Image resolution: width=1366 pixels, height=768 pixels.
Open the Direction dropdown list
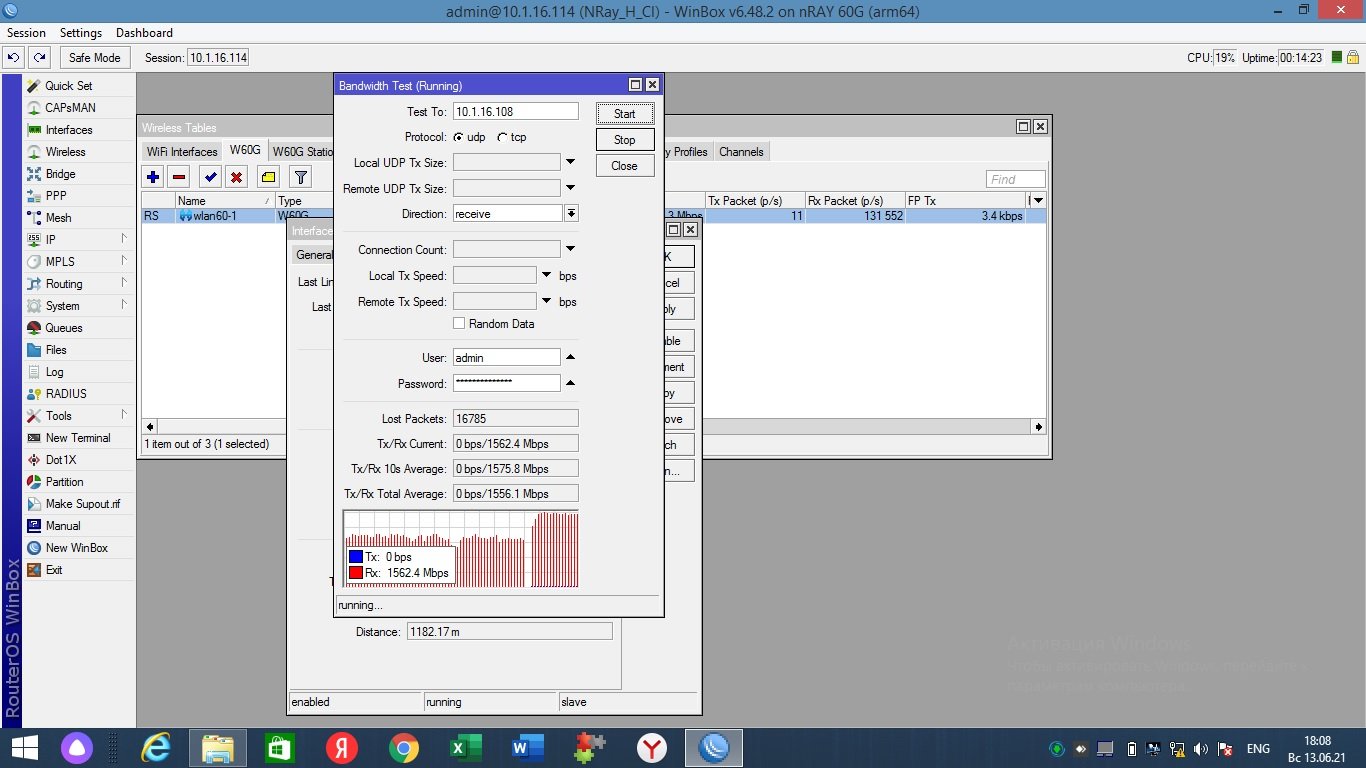point(571,214)
